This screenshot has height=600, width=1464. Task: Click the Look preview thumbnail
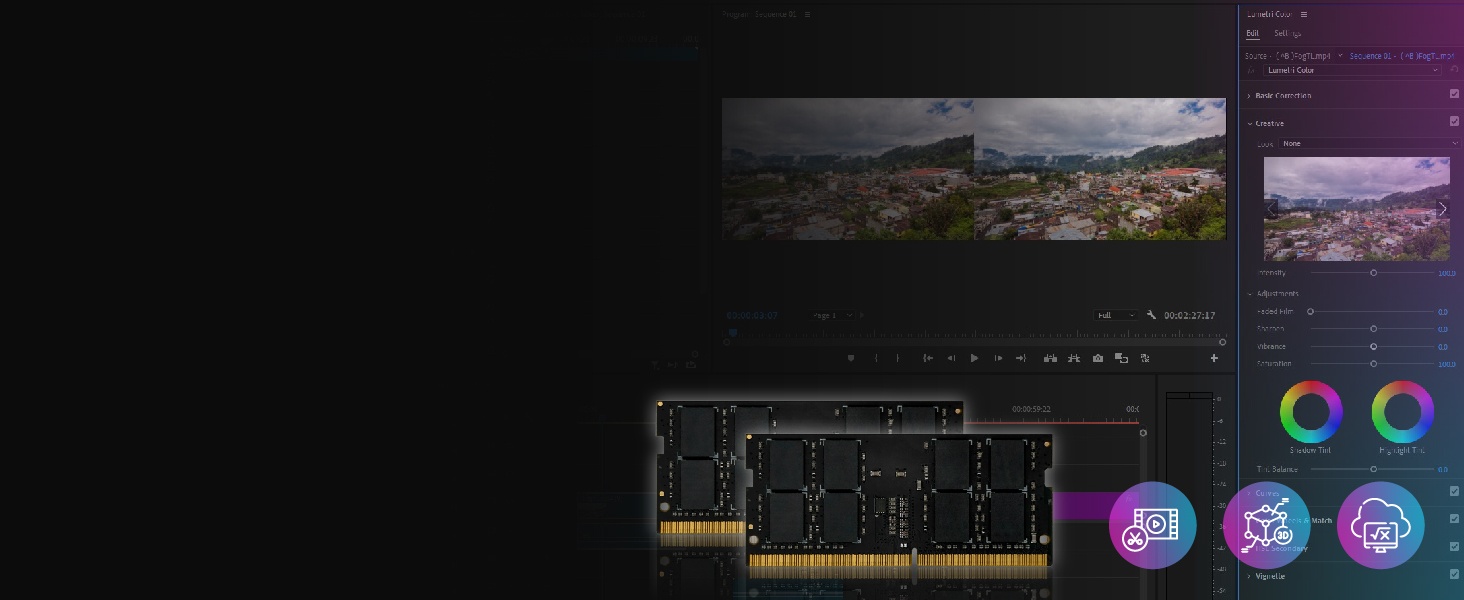(1357, 209)
